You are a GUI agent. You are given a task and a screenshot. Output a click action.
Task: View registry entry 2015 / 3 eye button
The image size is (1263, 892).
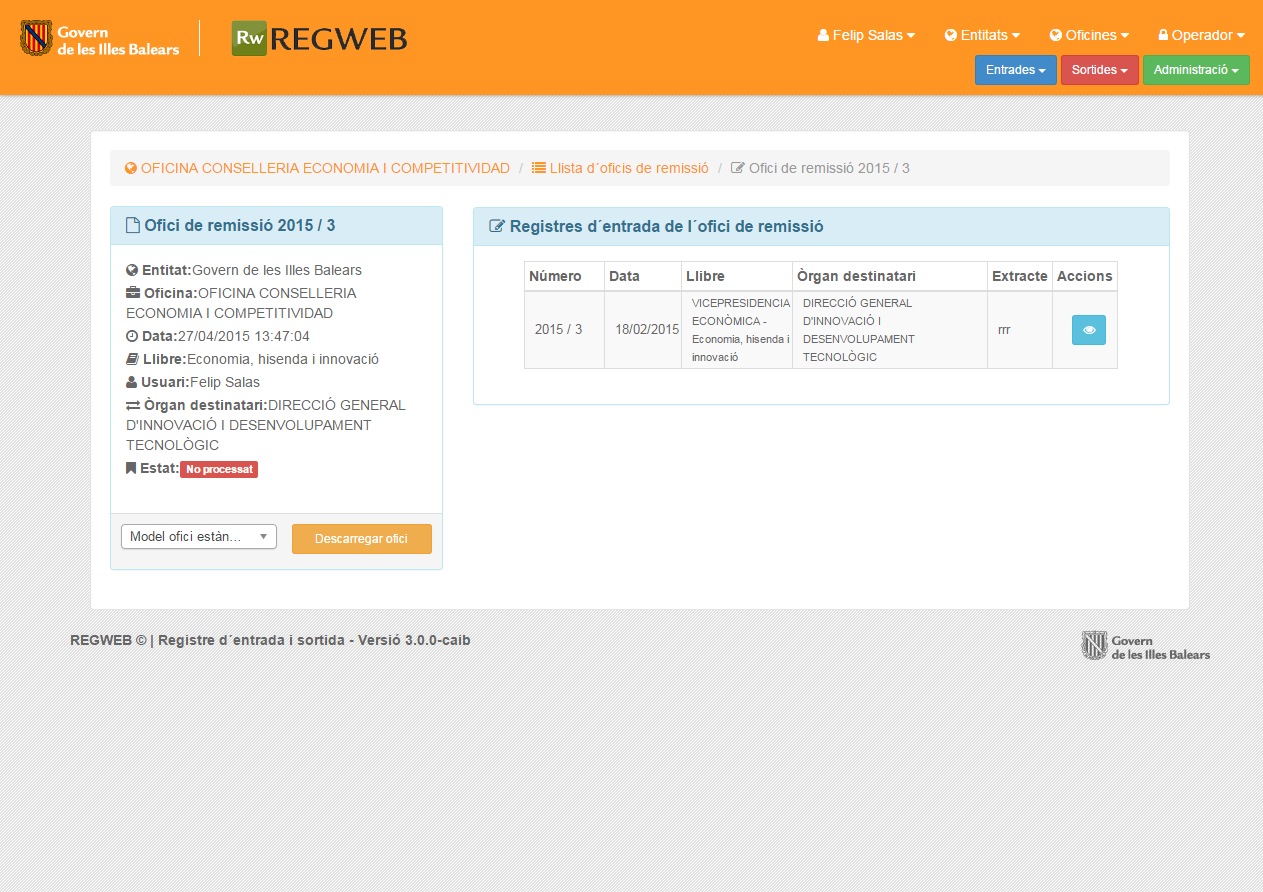[1088, 330]
